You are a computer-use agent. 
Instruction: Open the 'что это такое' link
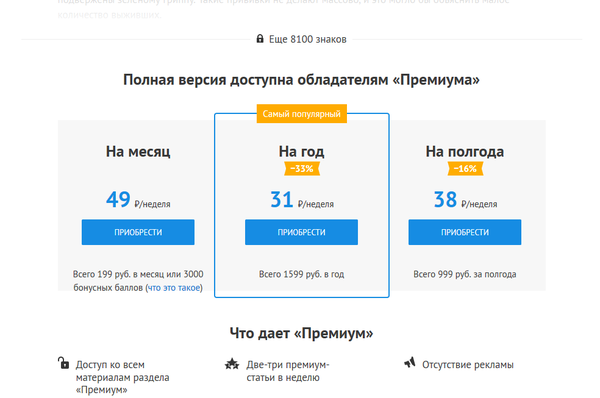pyautogui.click(x=174, y=288)
